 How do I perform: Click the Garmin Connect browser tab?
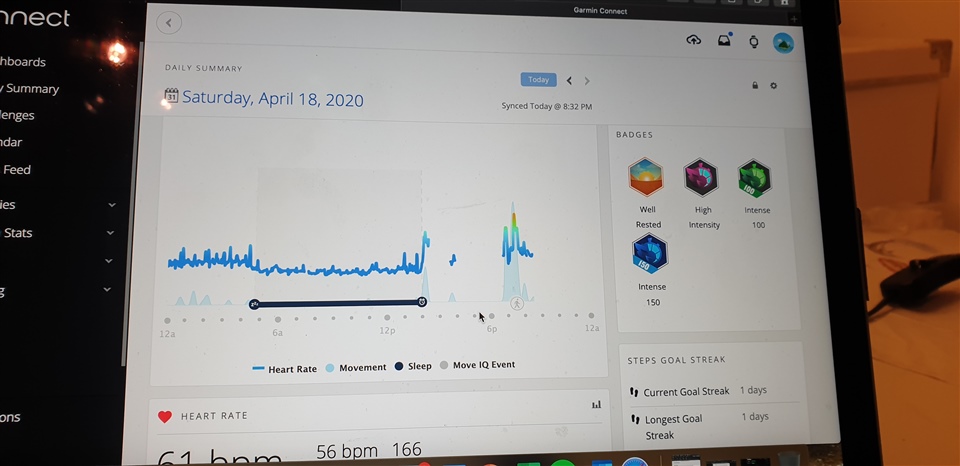tap(600, 11)
